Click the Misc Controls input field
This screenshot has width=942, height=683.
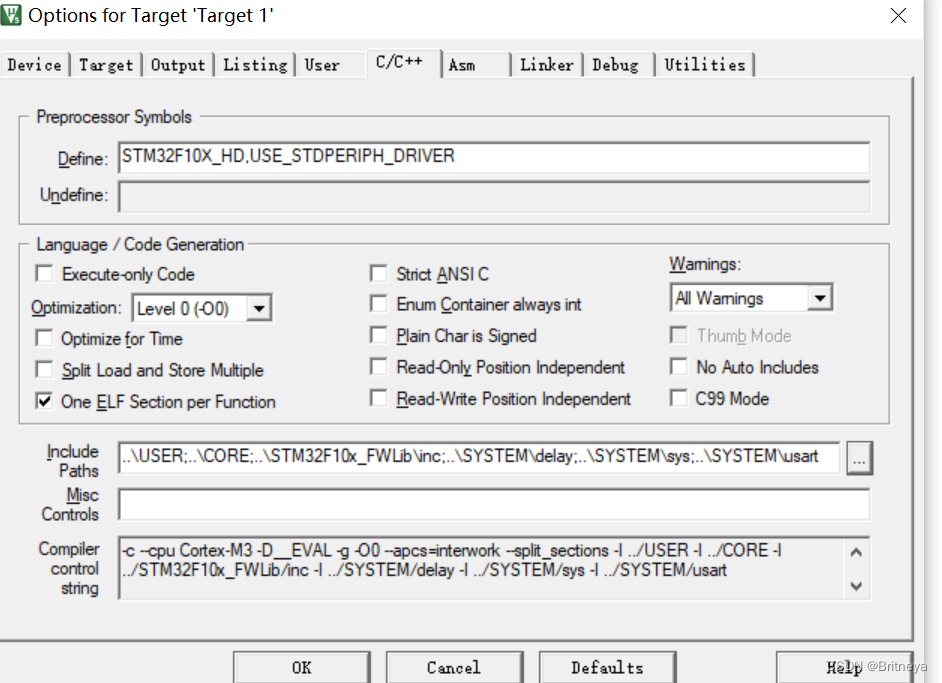[494, 504]
